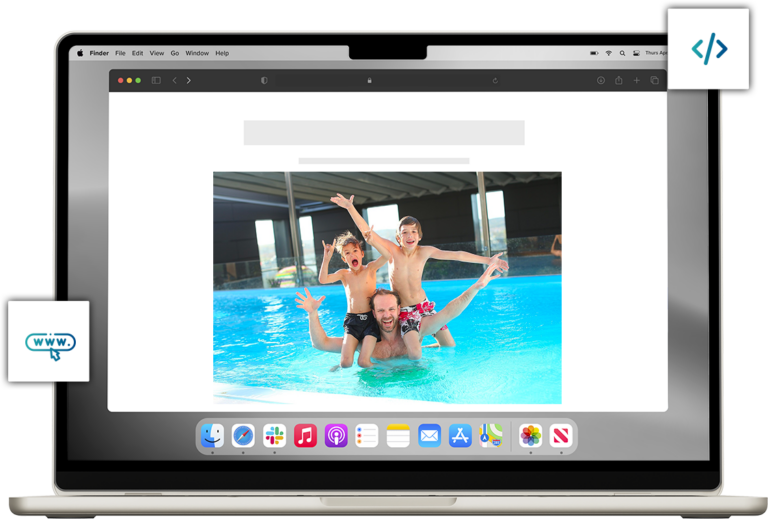This screenshot has width=768, height=519.
Task: Open the Window menu
Action: click(197, 53)
